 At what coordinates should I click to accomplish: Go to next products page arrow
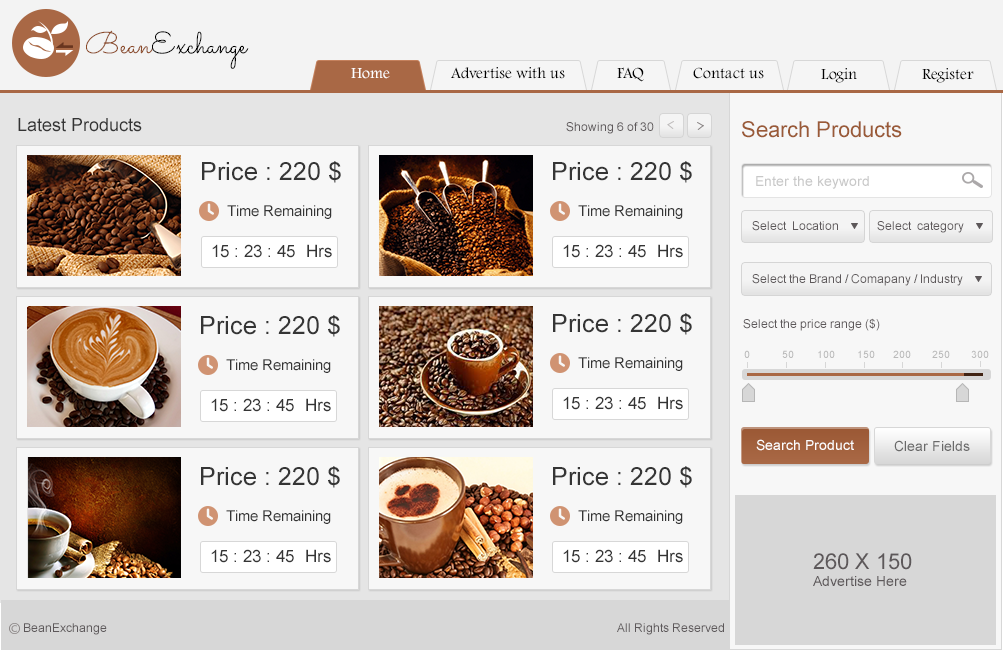coord(700,125)
